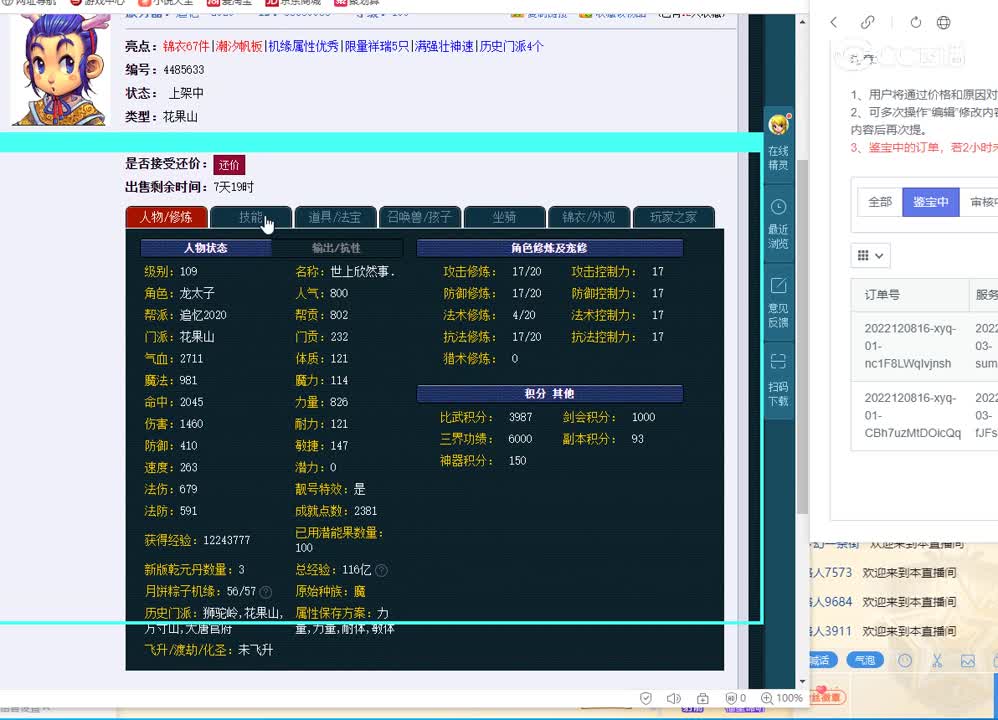Click the 获得经验 value 12243777
Image resolution: width=998 pixels, height=720 pixels.
[x=227, y=540]
